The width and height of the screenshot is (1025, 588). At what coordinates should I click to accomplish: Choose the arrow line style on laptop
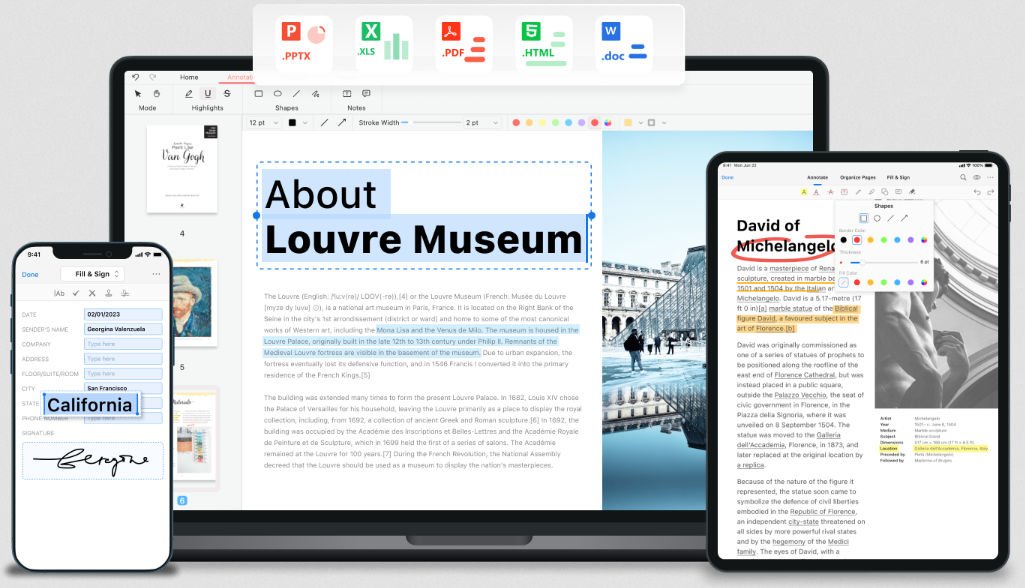tap(342, 122)
